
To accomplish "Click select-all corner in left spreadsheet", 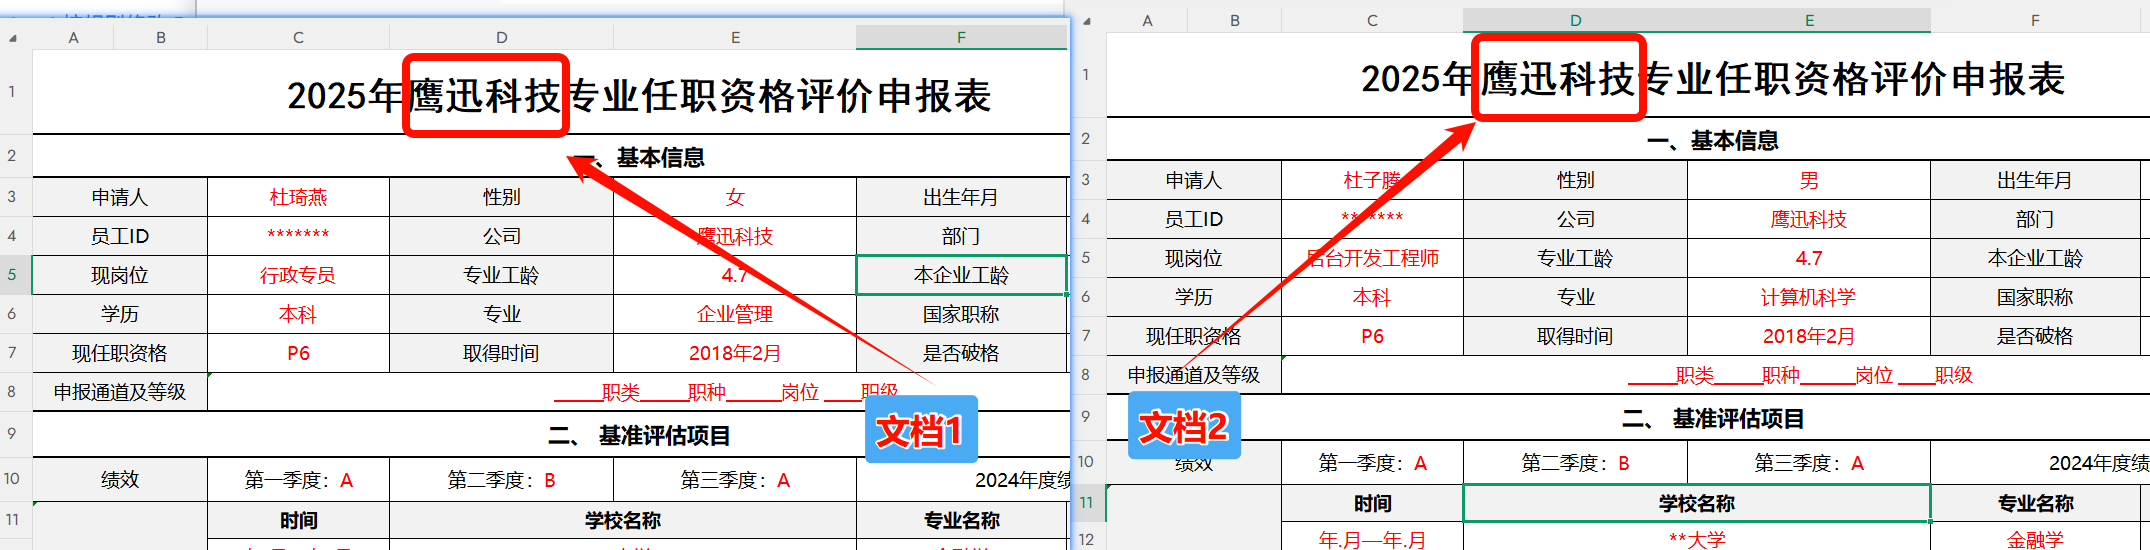I will click(x=15, y=38).
